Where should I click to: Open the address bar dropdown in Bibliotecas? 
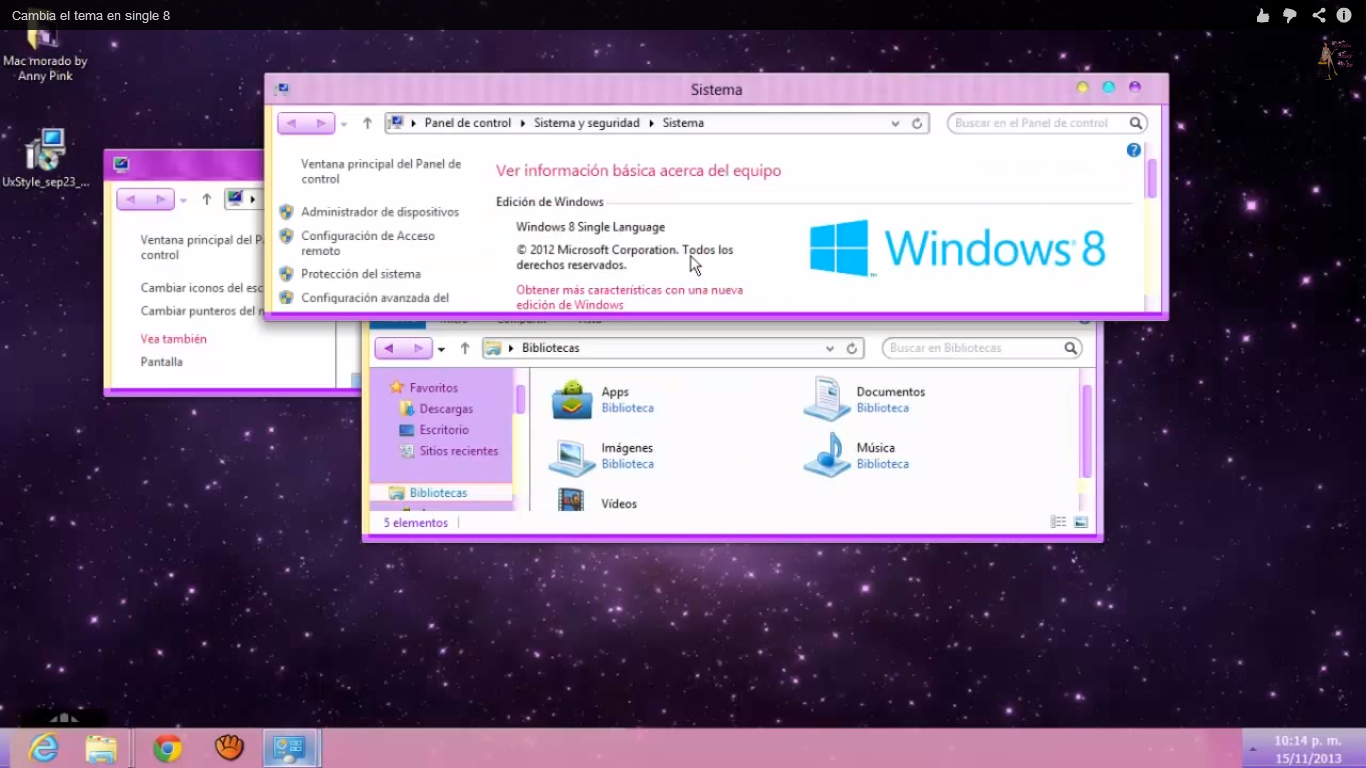830,348
